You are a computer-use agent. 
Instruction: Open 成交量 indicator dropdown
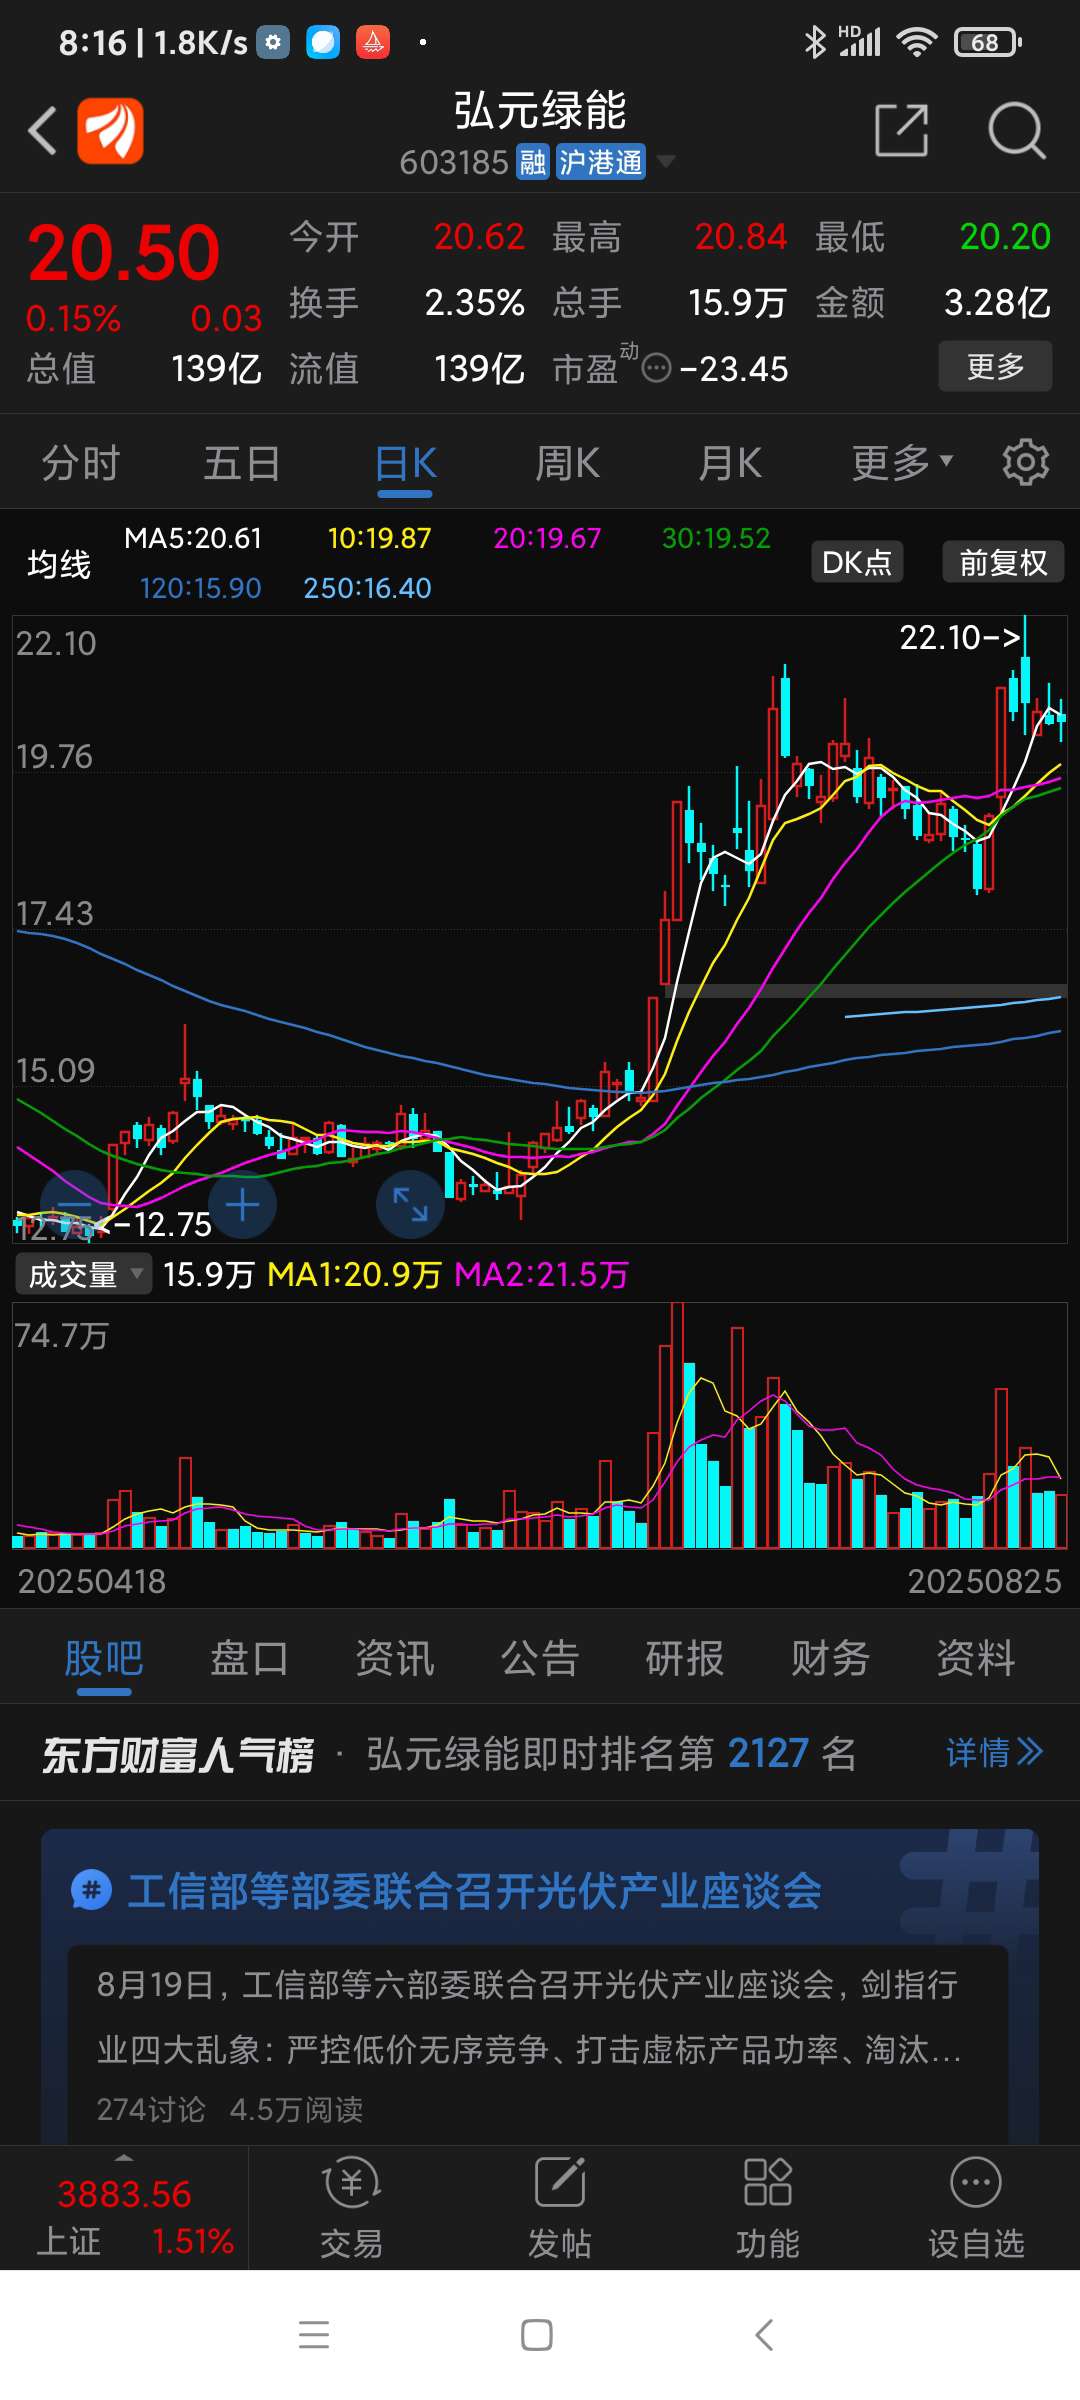point(83,1274)
